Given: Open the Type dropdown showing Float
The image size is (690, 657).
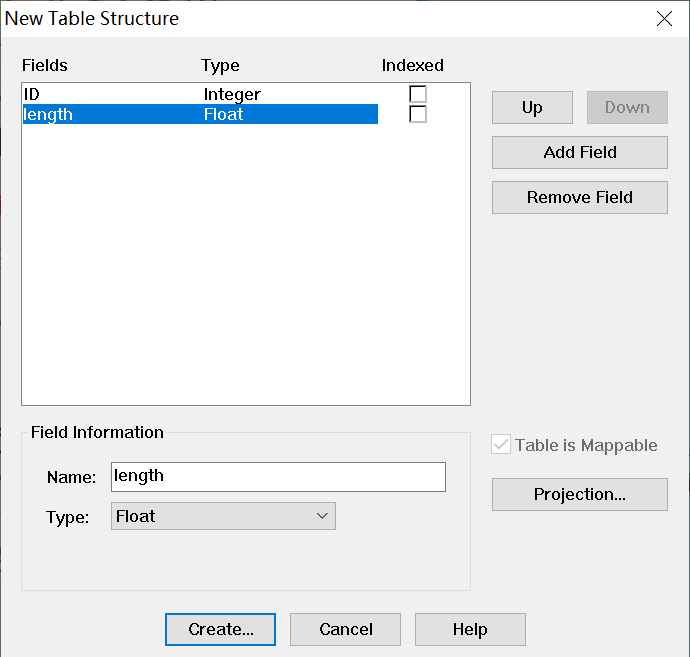Looking at the screenshot, I should coord(222,516).
